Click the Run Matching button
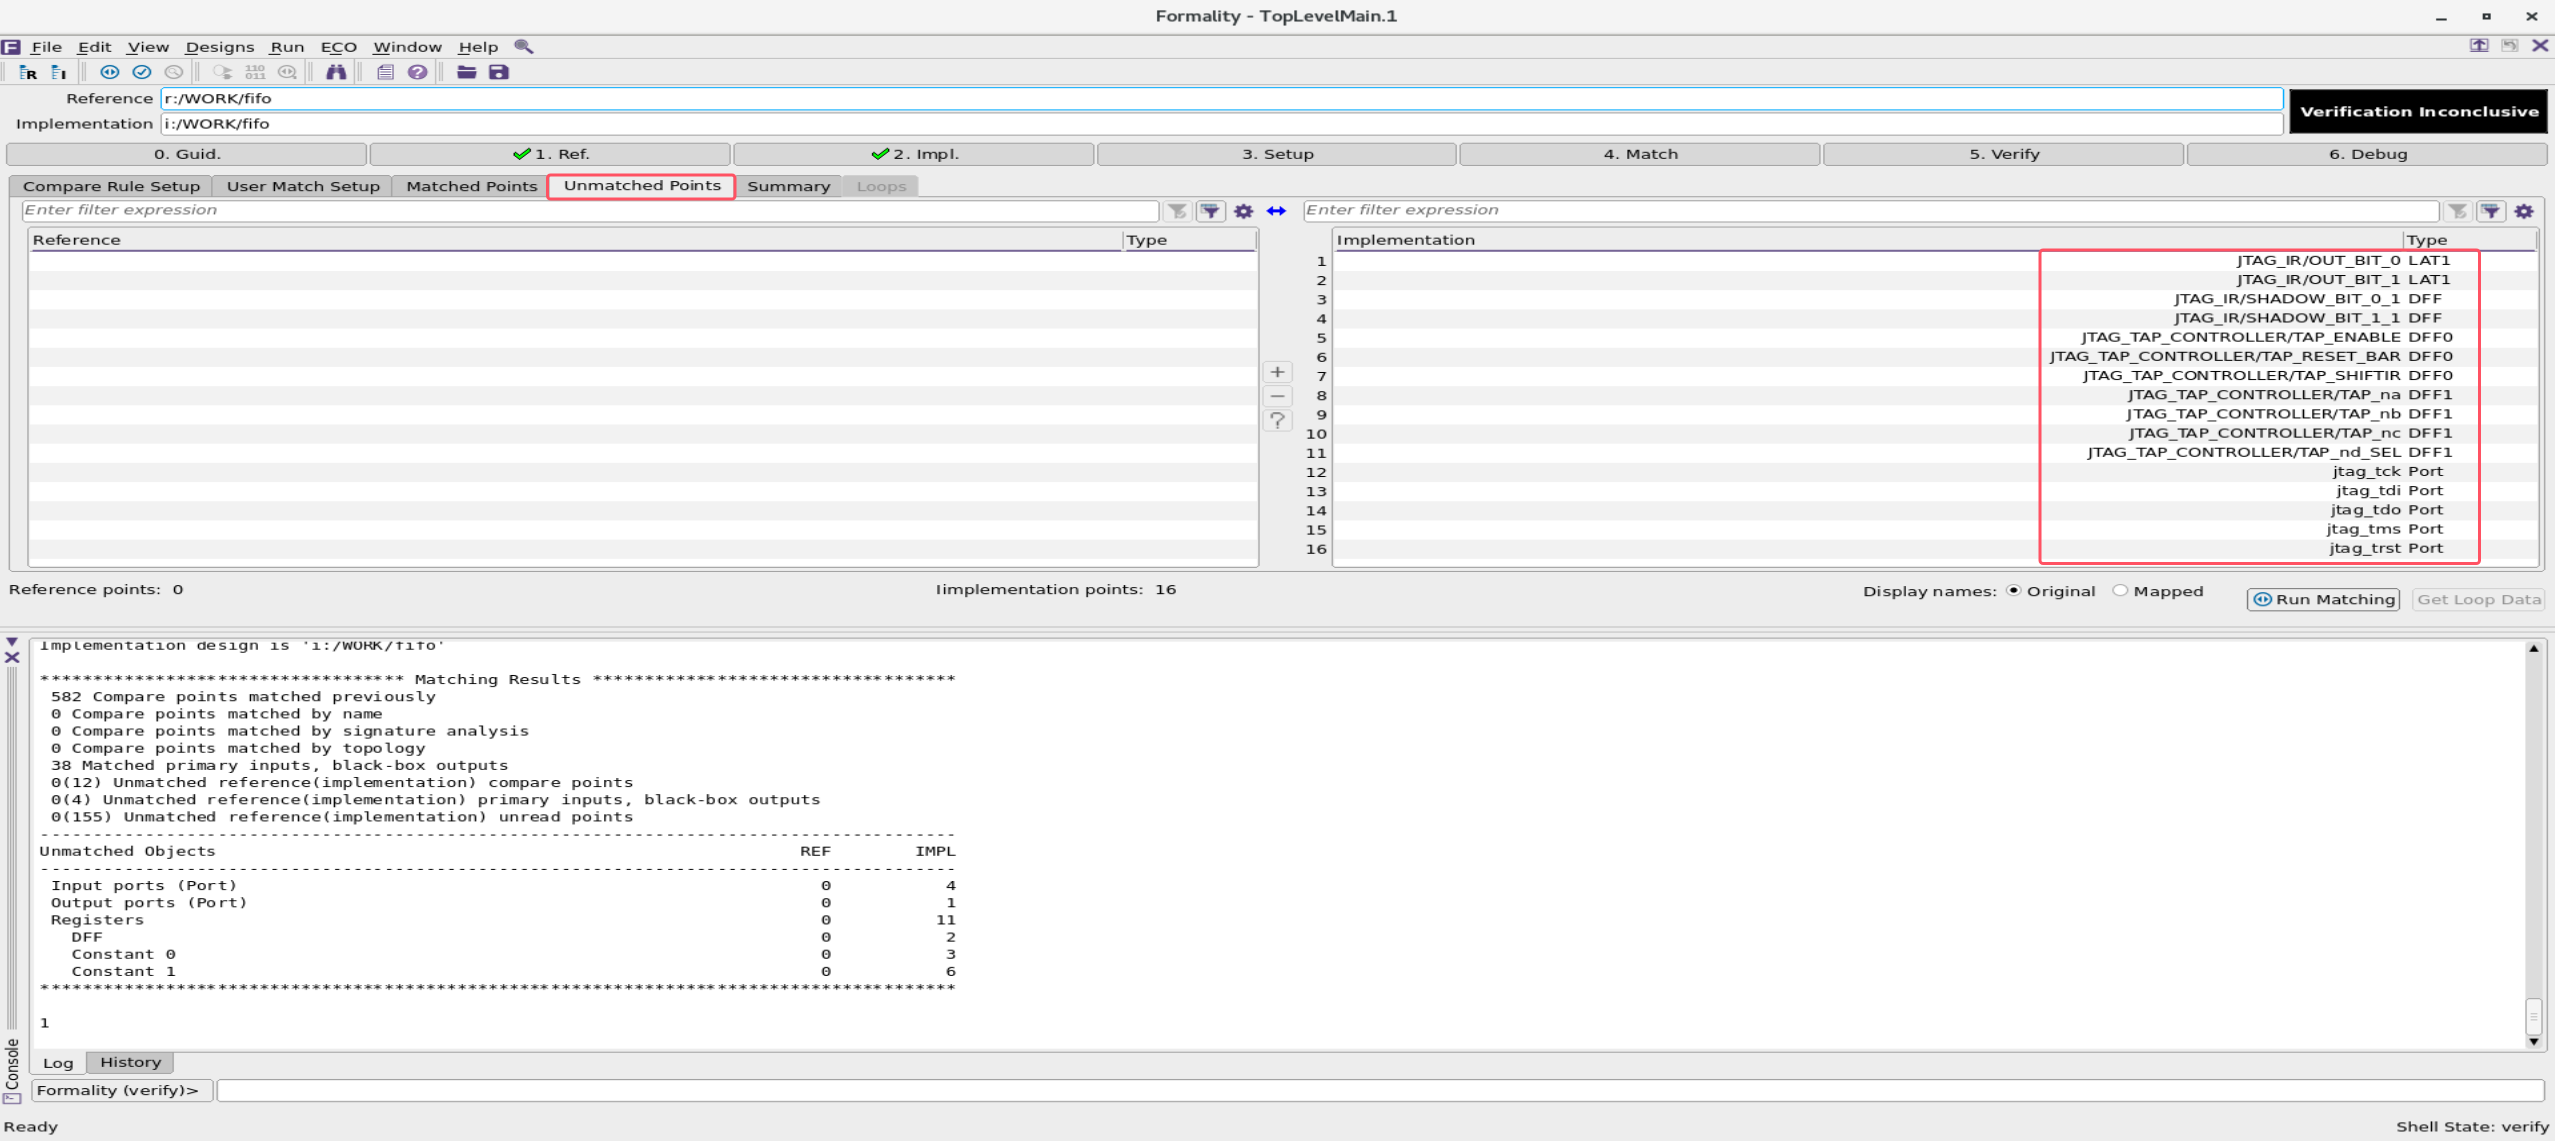Screen dimensions: 2555x1141 [2322, 599]
